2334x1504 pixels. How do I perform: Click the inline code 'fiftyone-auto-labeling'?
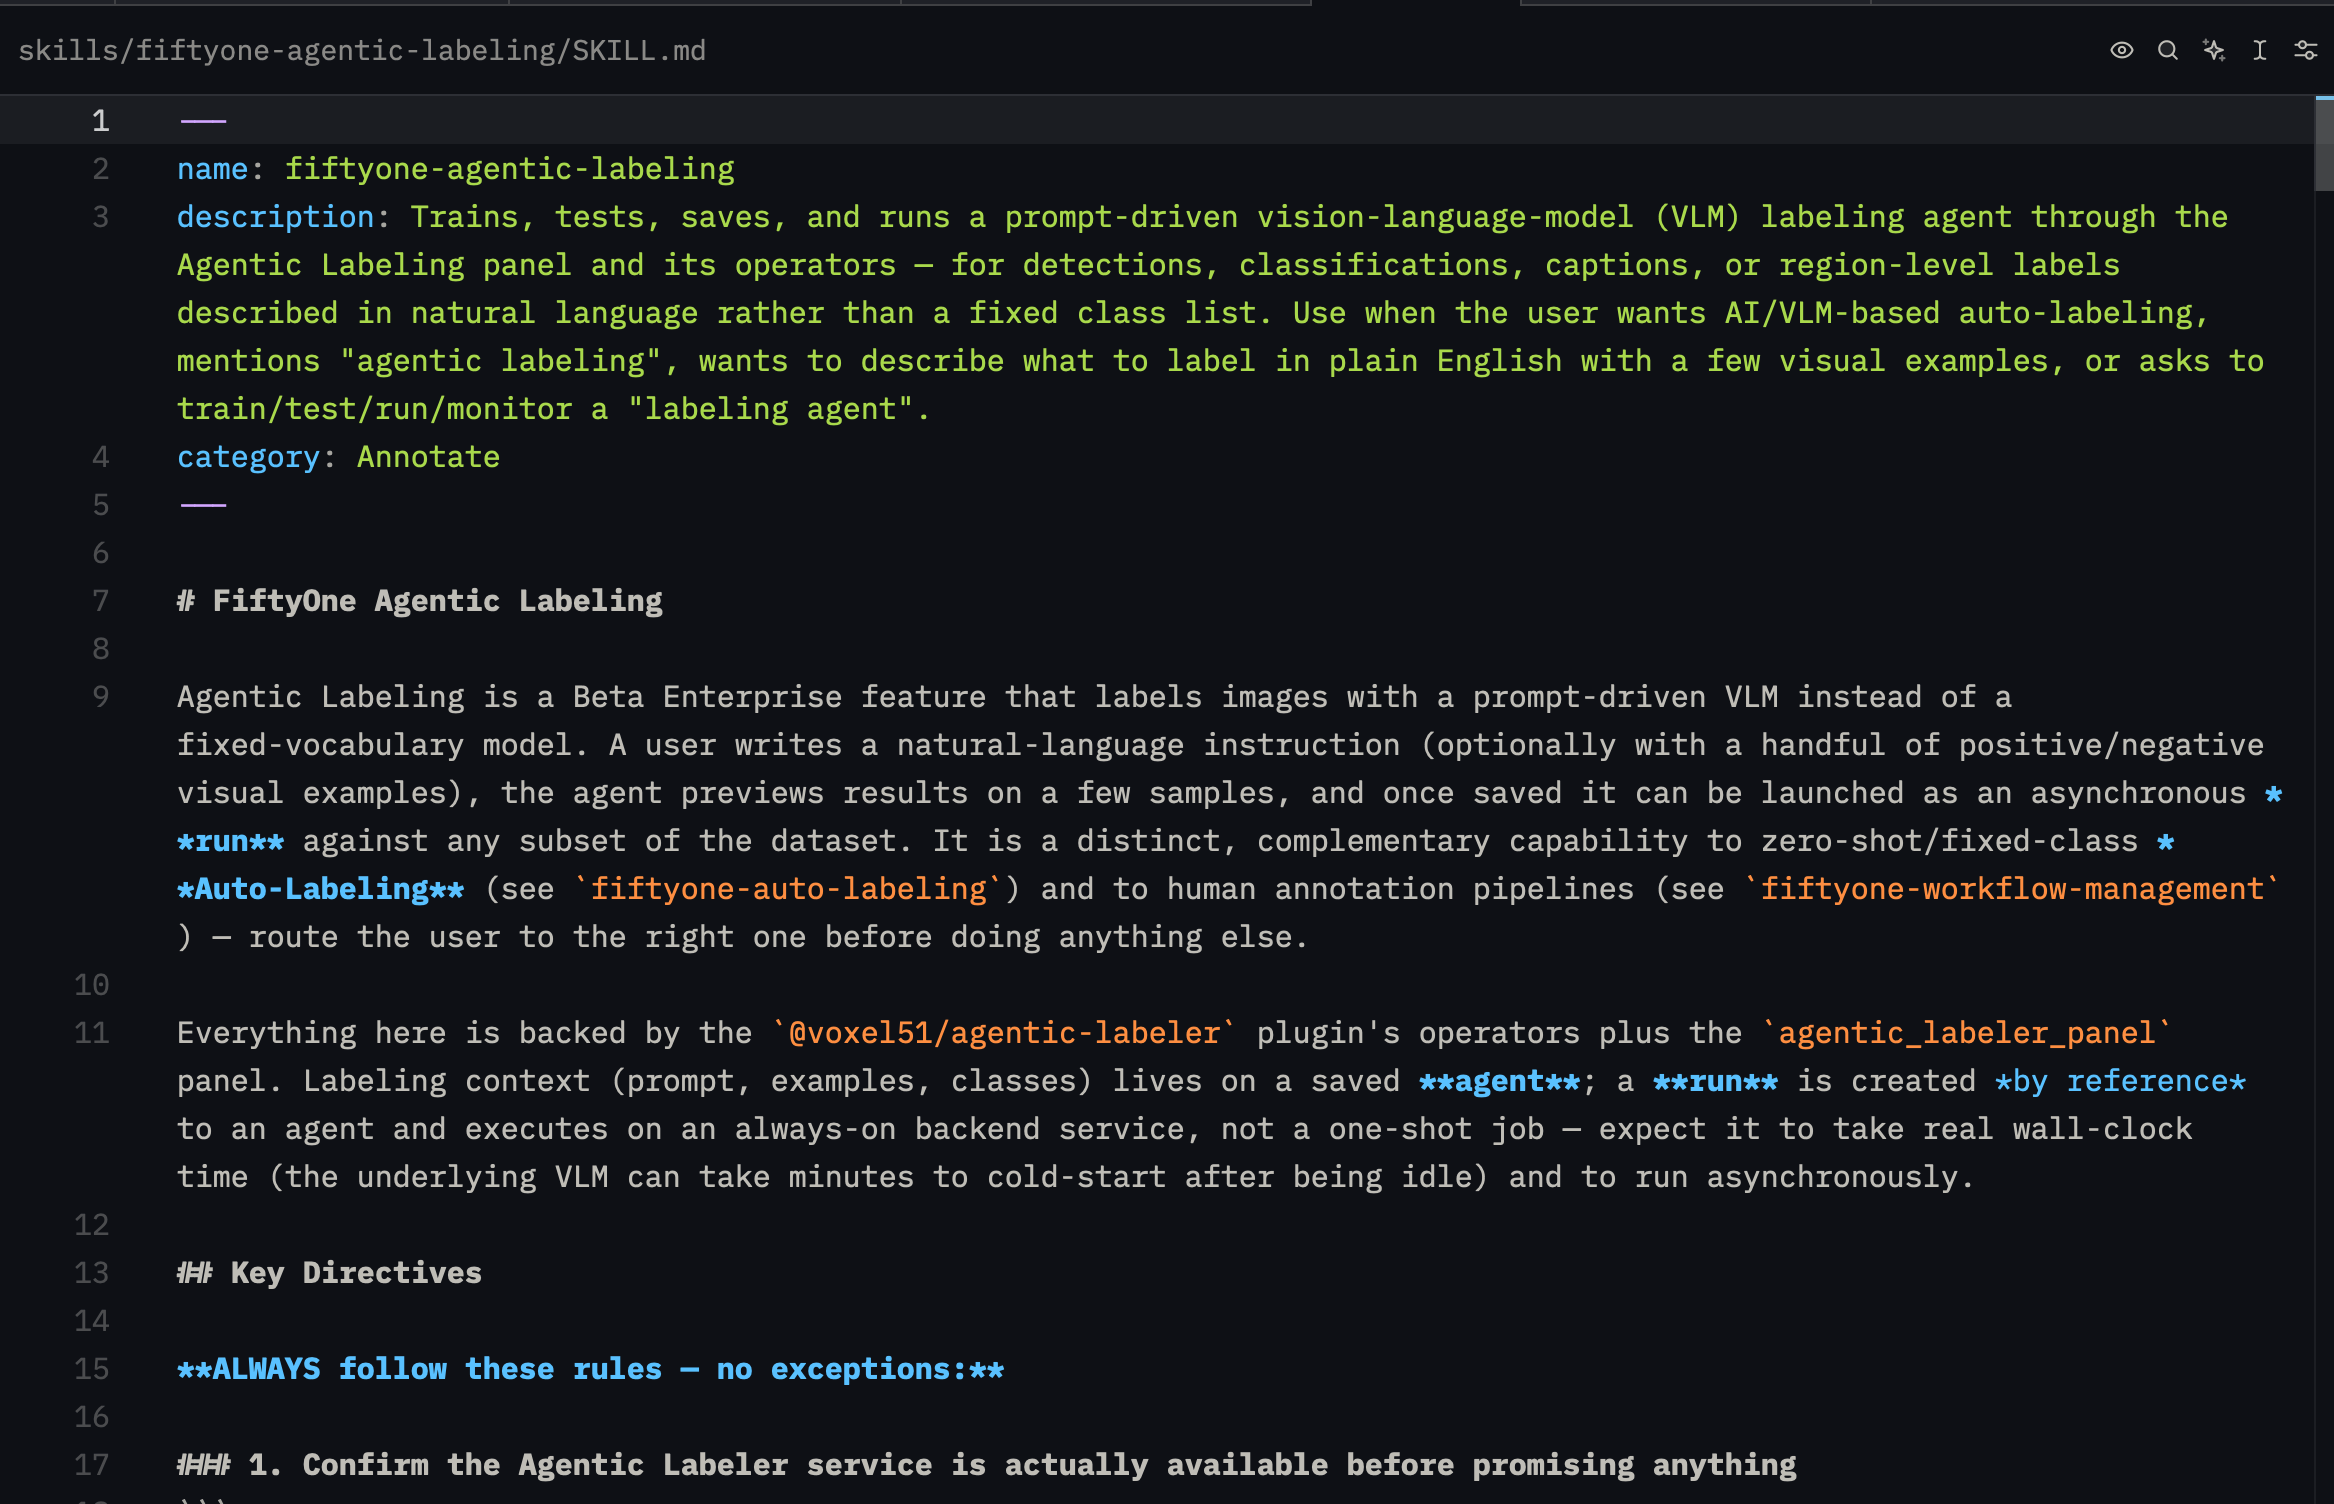pos(789,889)
